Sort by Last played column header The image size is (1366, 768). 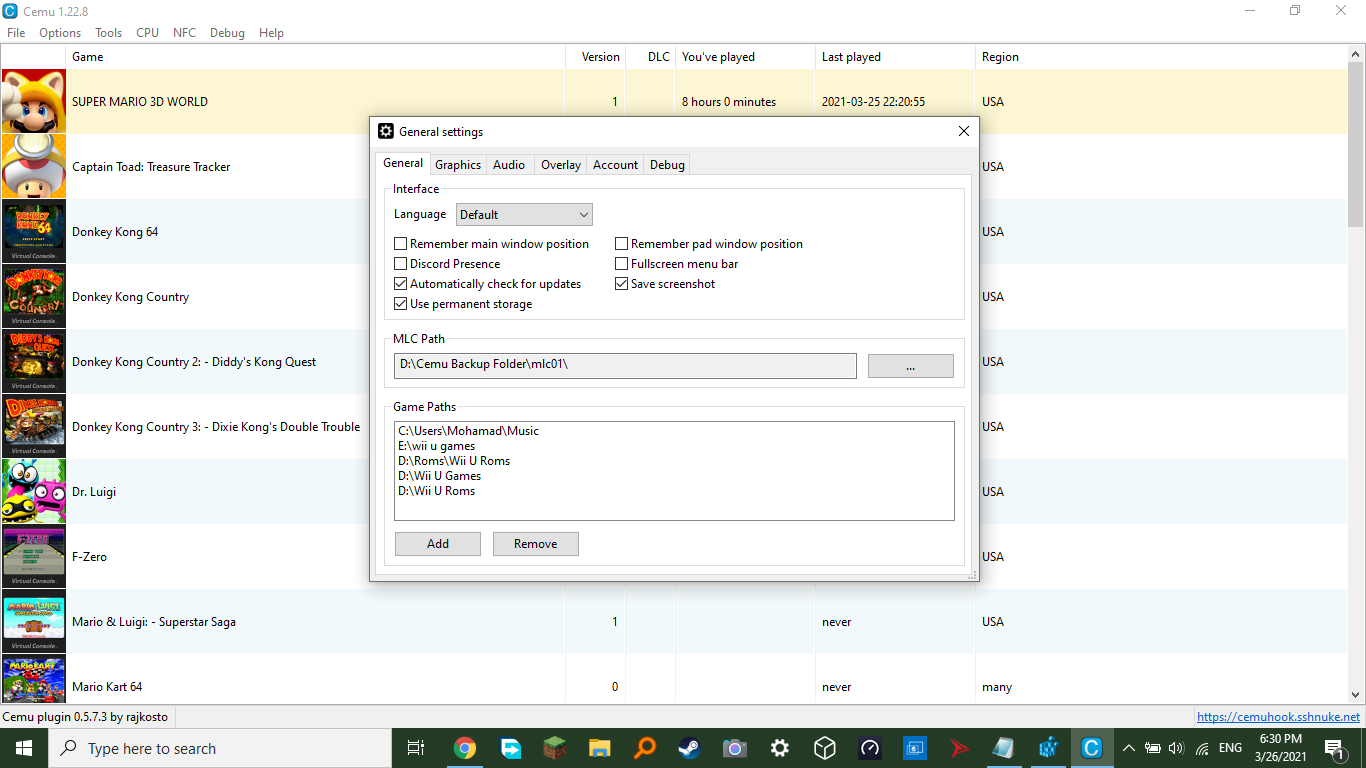[x=895, y=57]
